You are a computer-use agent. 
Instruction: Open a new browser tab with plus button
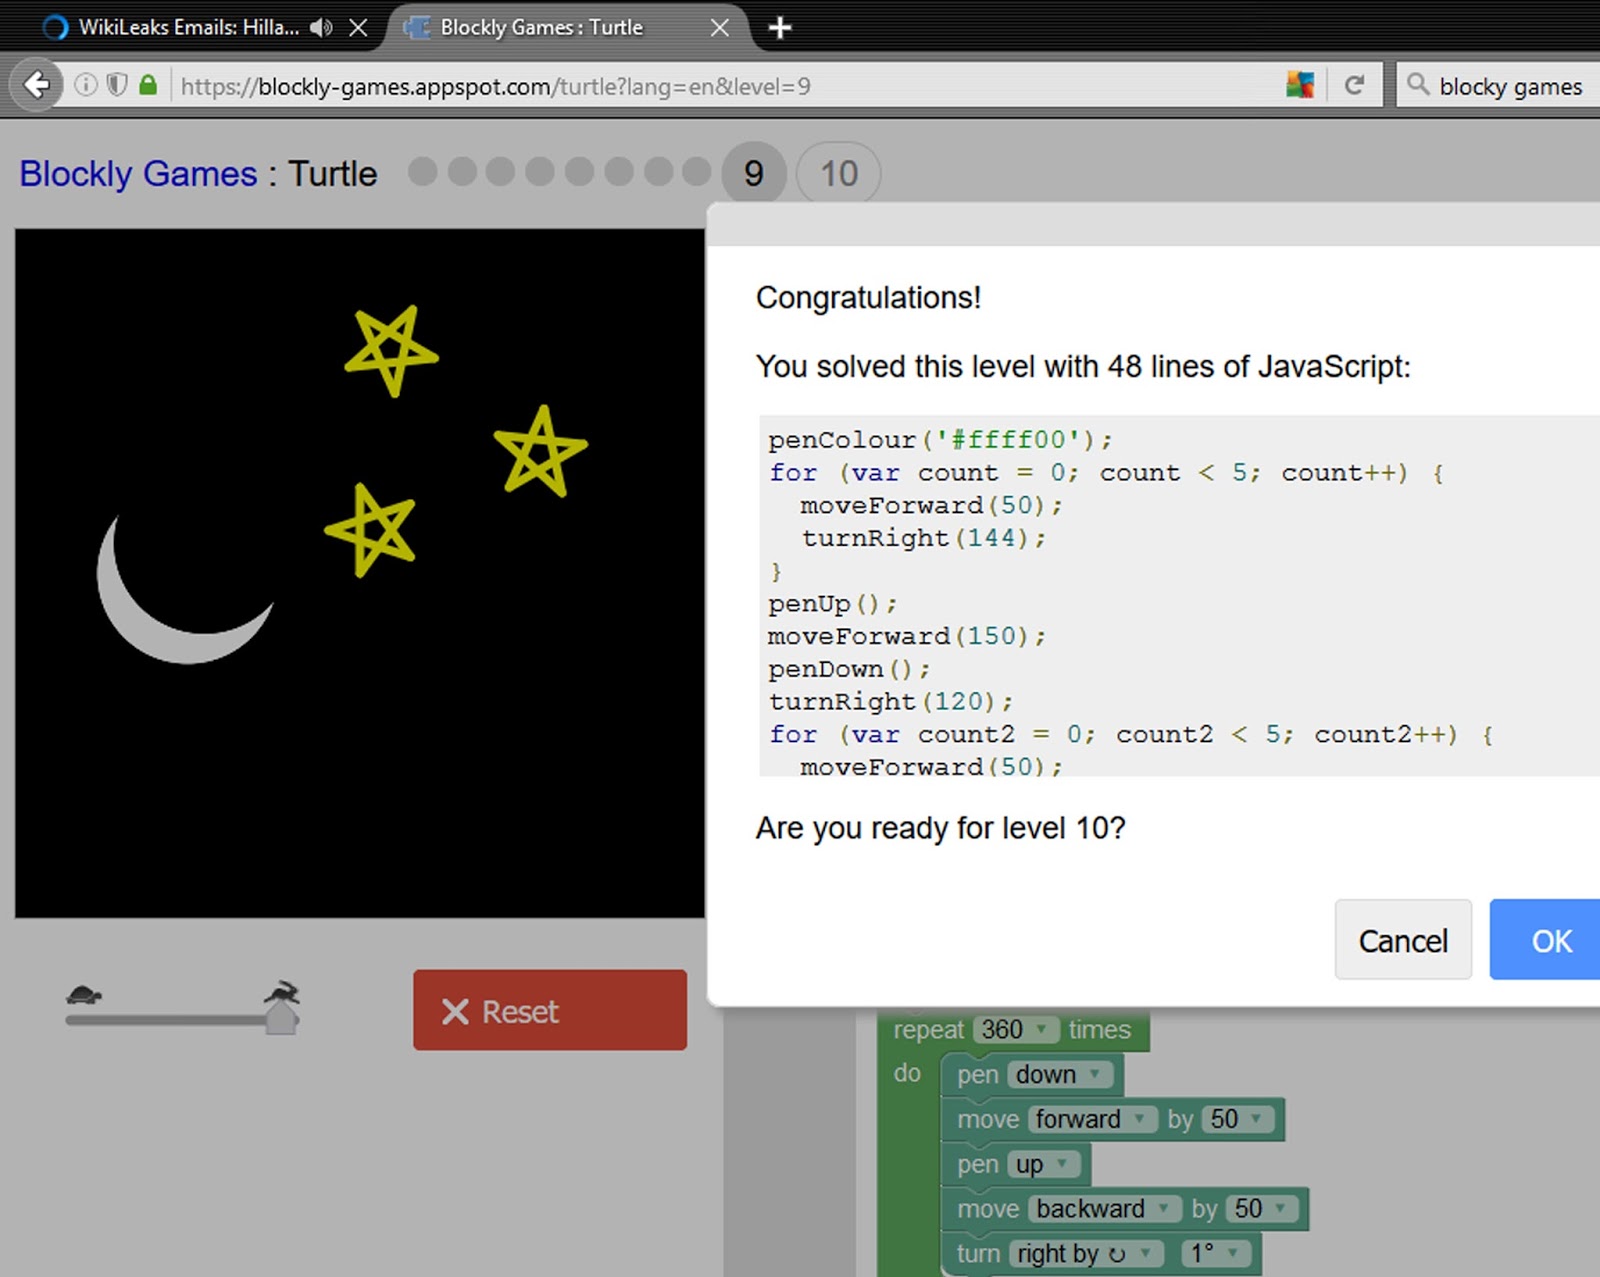point(780,28)
